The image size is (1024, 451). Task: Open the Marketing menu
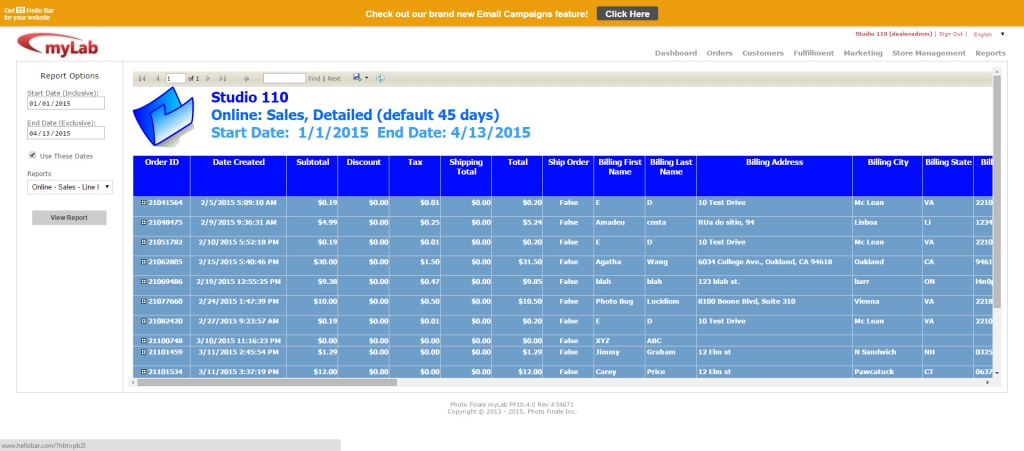coord(863,54)
